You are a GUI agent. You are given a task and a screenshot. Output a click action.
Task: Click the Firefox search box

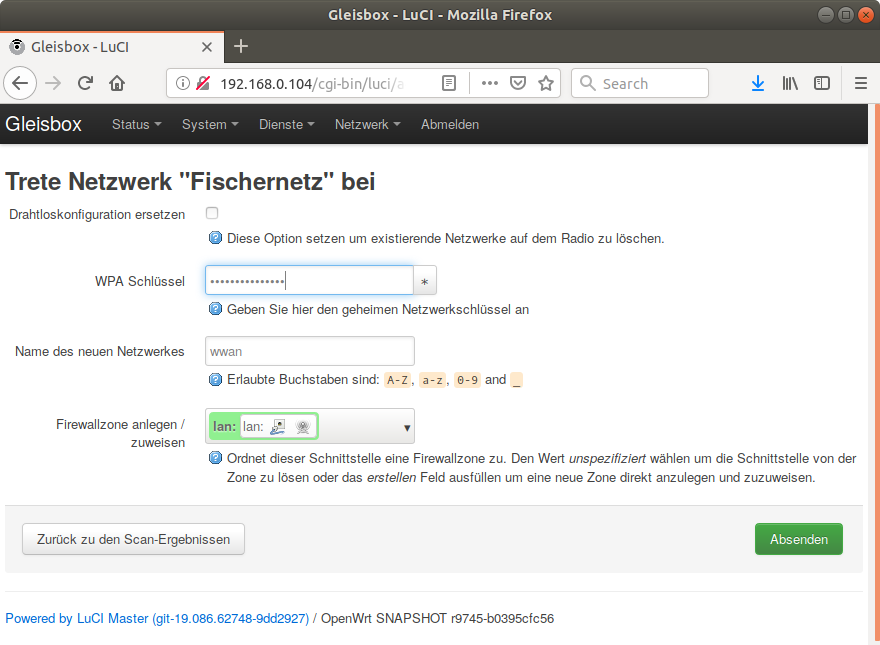tap(640, 83)
